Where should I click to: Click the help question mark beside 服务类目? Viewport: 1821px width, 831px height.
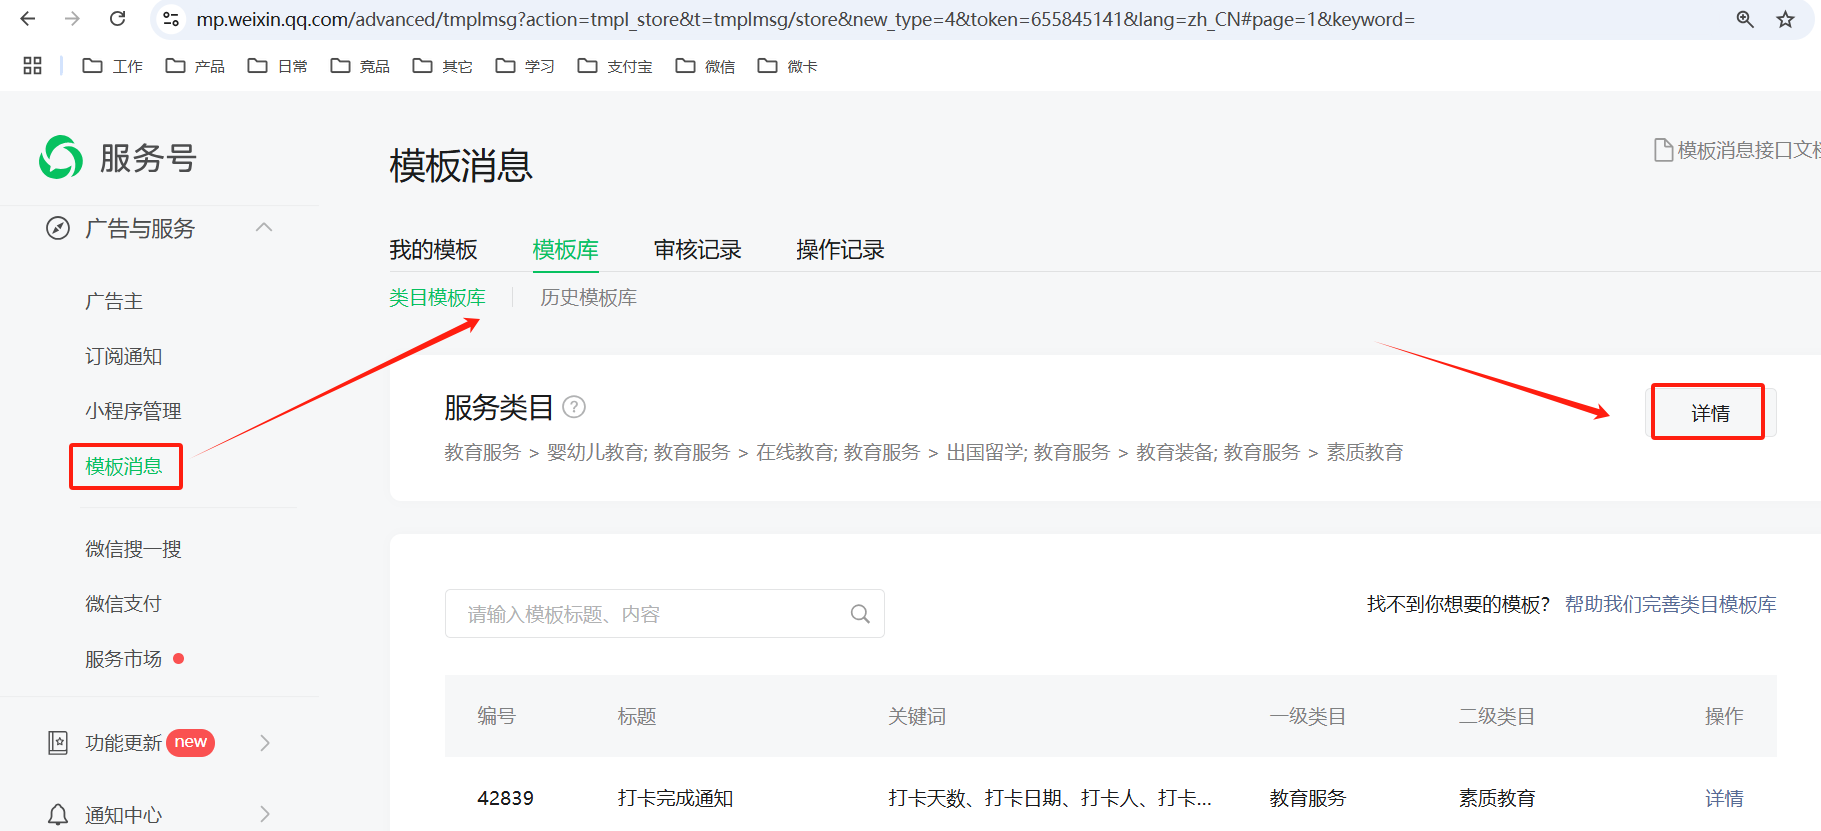coord(574,407)
